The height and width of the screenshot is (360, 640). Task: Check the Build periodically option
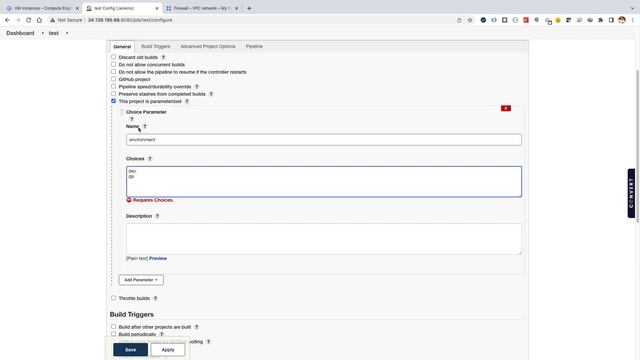[113, 334]
